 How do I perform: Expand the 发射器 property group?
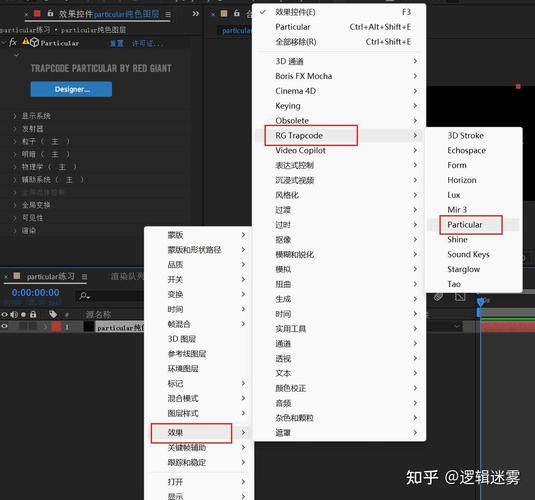[15, 129]
